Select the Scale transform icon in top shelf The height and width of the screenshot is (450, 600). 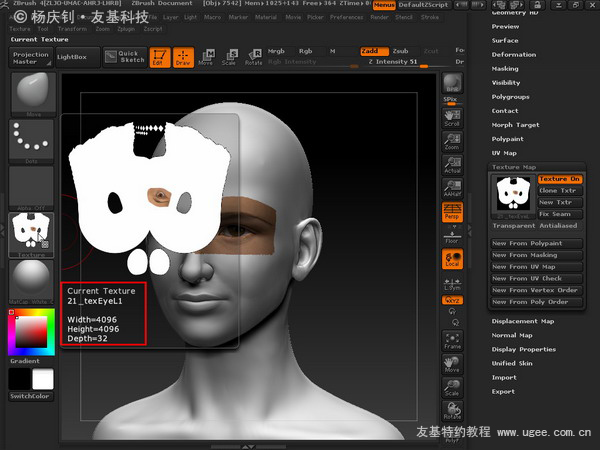pyautogui.click(x=229, y=57)
